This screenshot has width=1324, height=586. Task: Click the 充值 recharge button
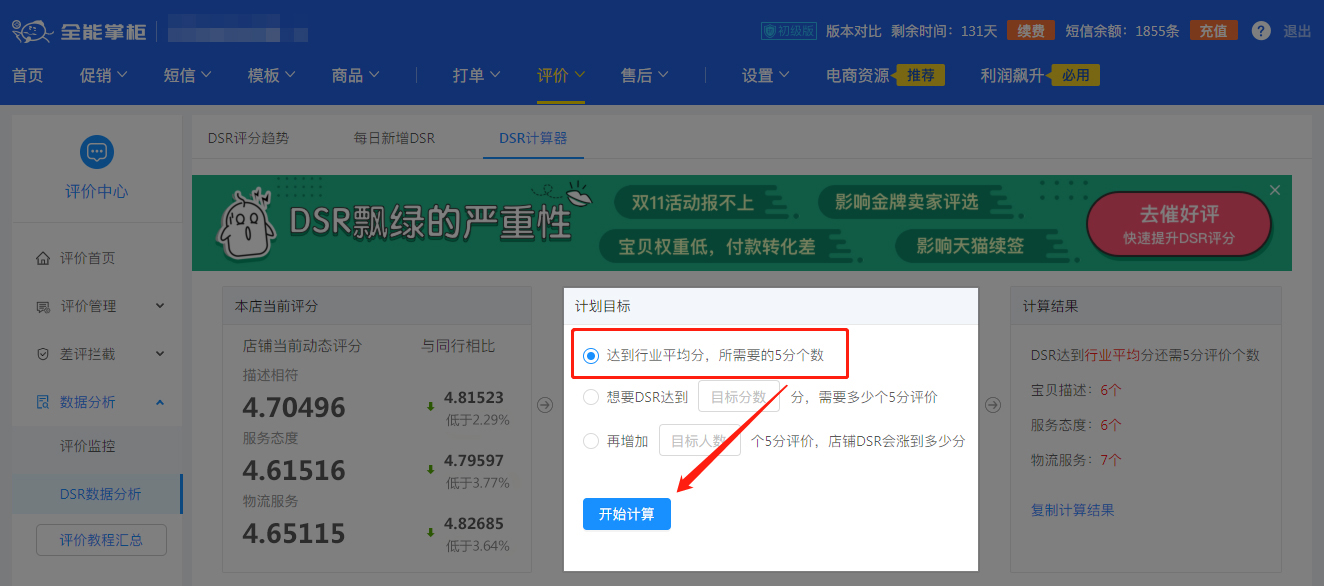[x=1214, y=31]
